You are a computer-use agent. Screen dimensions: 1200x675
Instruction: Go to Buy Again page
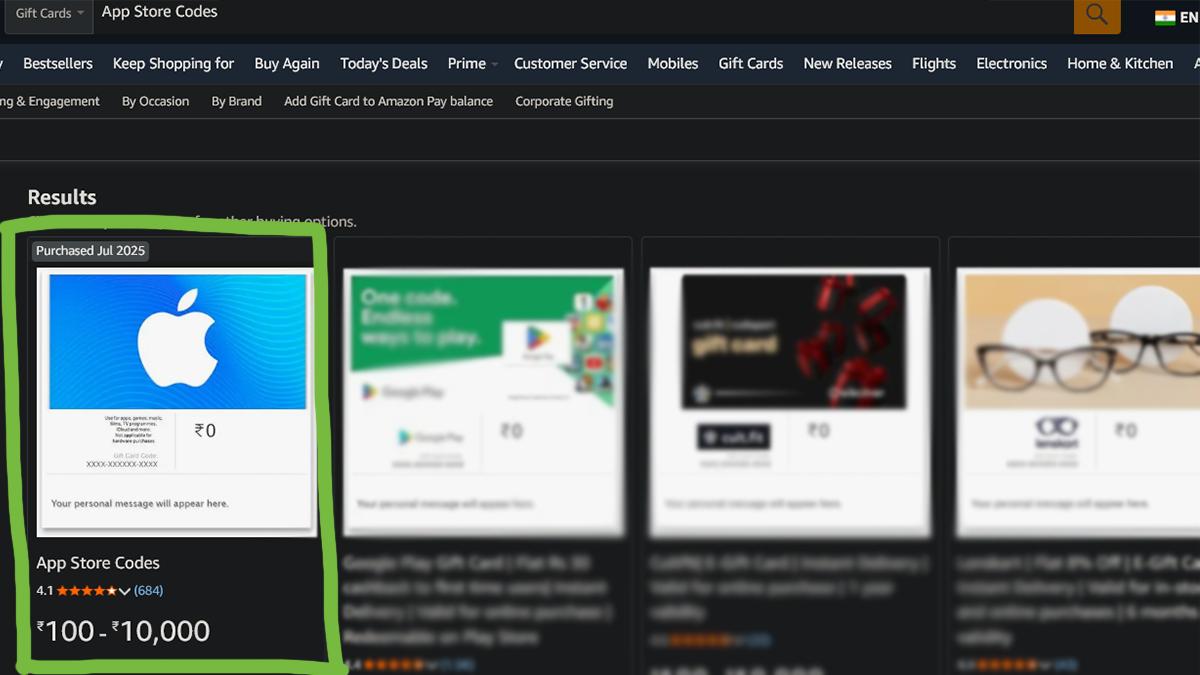click(x=287, y=63)
